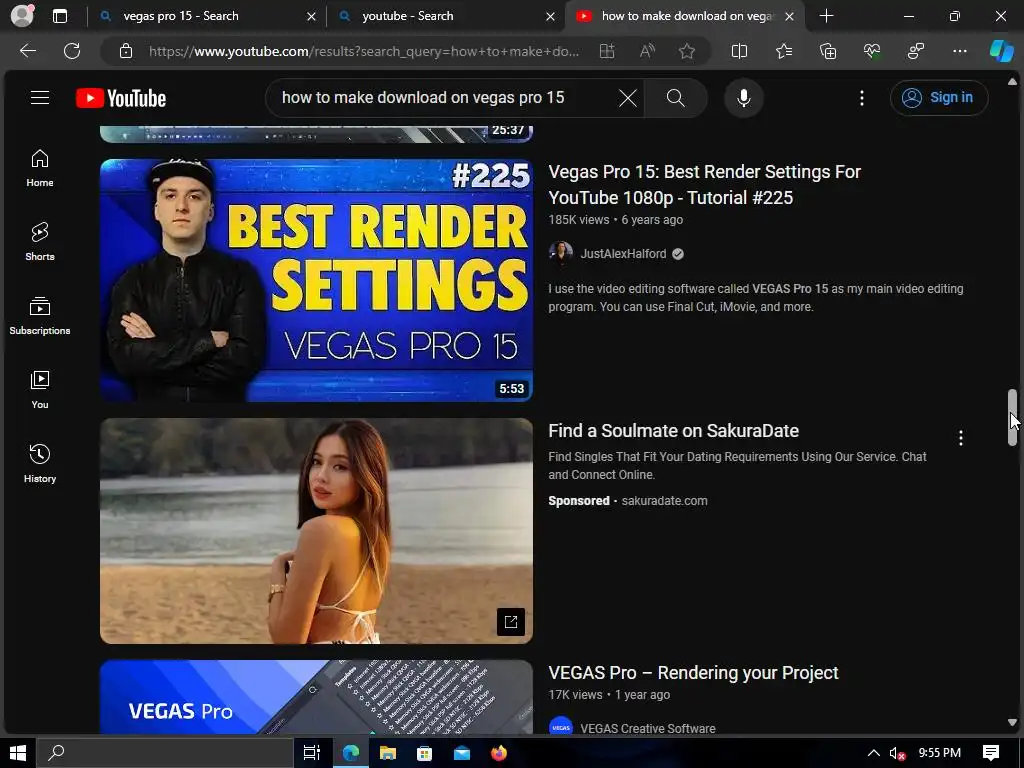The width and height of the screenshot is (1024, 768).
Task: Open the Windows taskbar search box
Action: click(x=165, y=753)
